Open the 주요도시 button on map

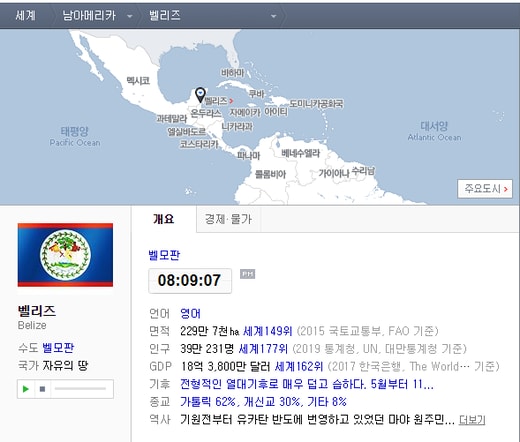pos(485,189)
